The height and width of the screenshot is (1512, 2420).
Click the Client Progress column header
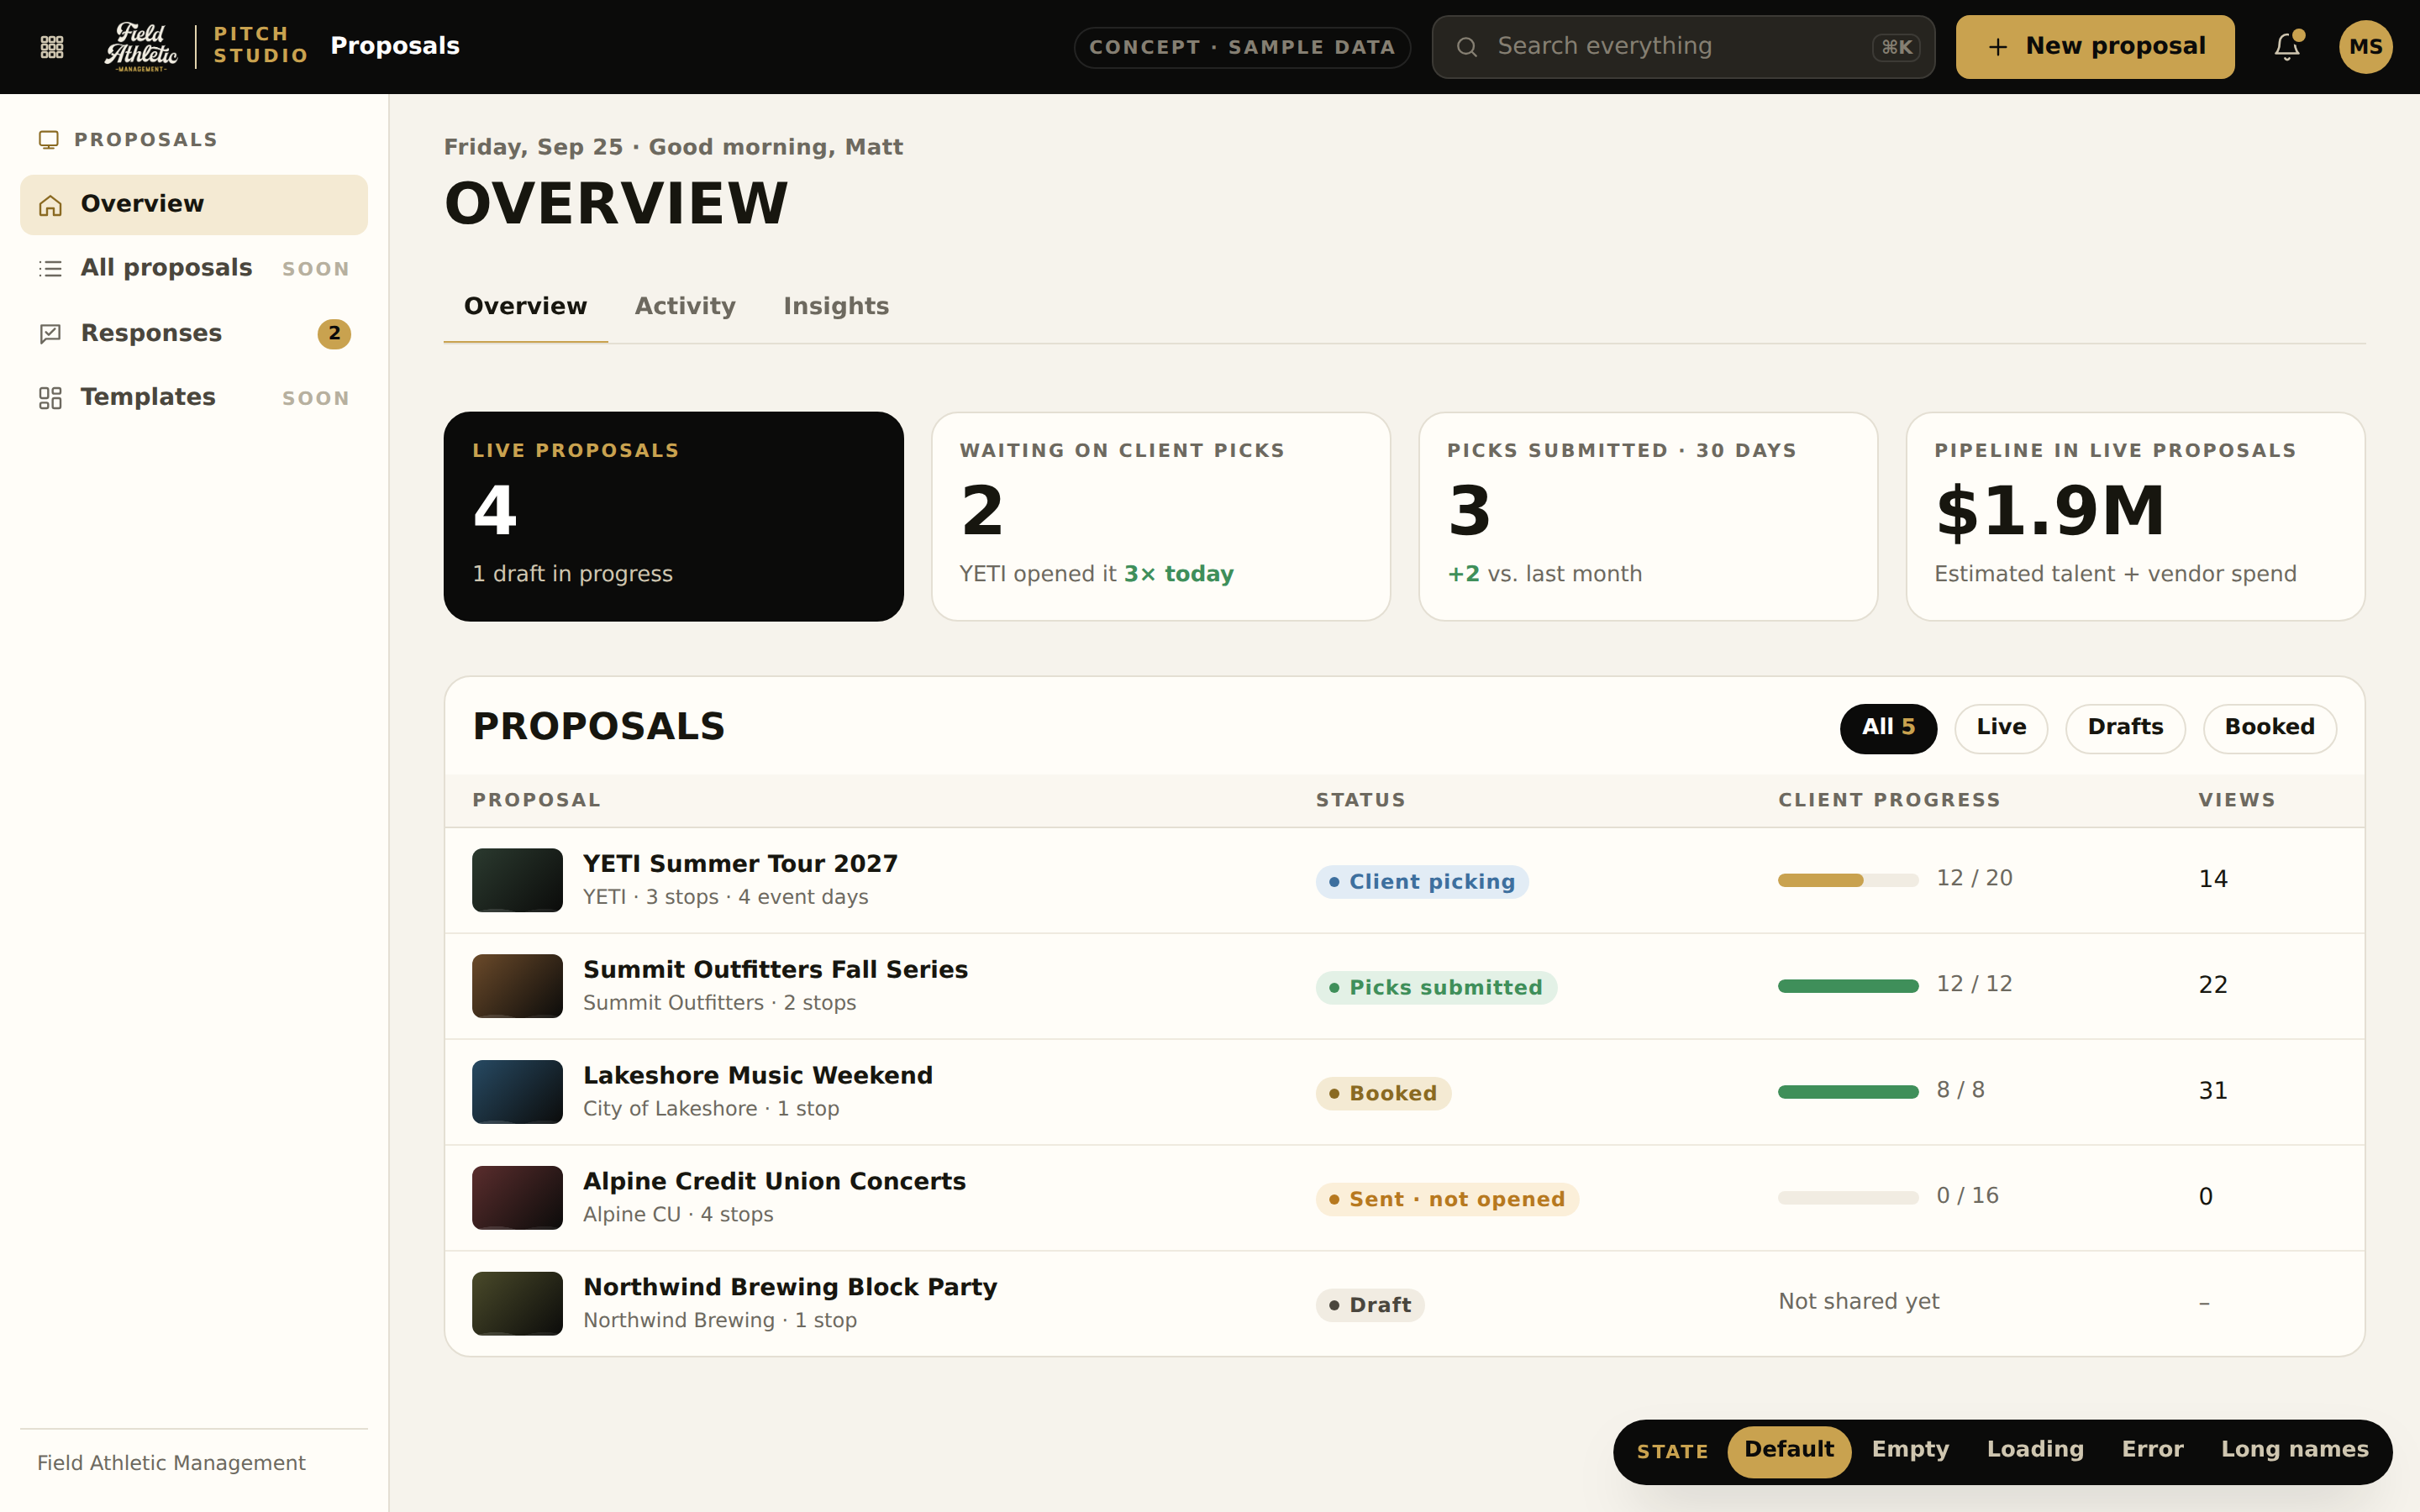1889,801
